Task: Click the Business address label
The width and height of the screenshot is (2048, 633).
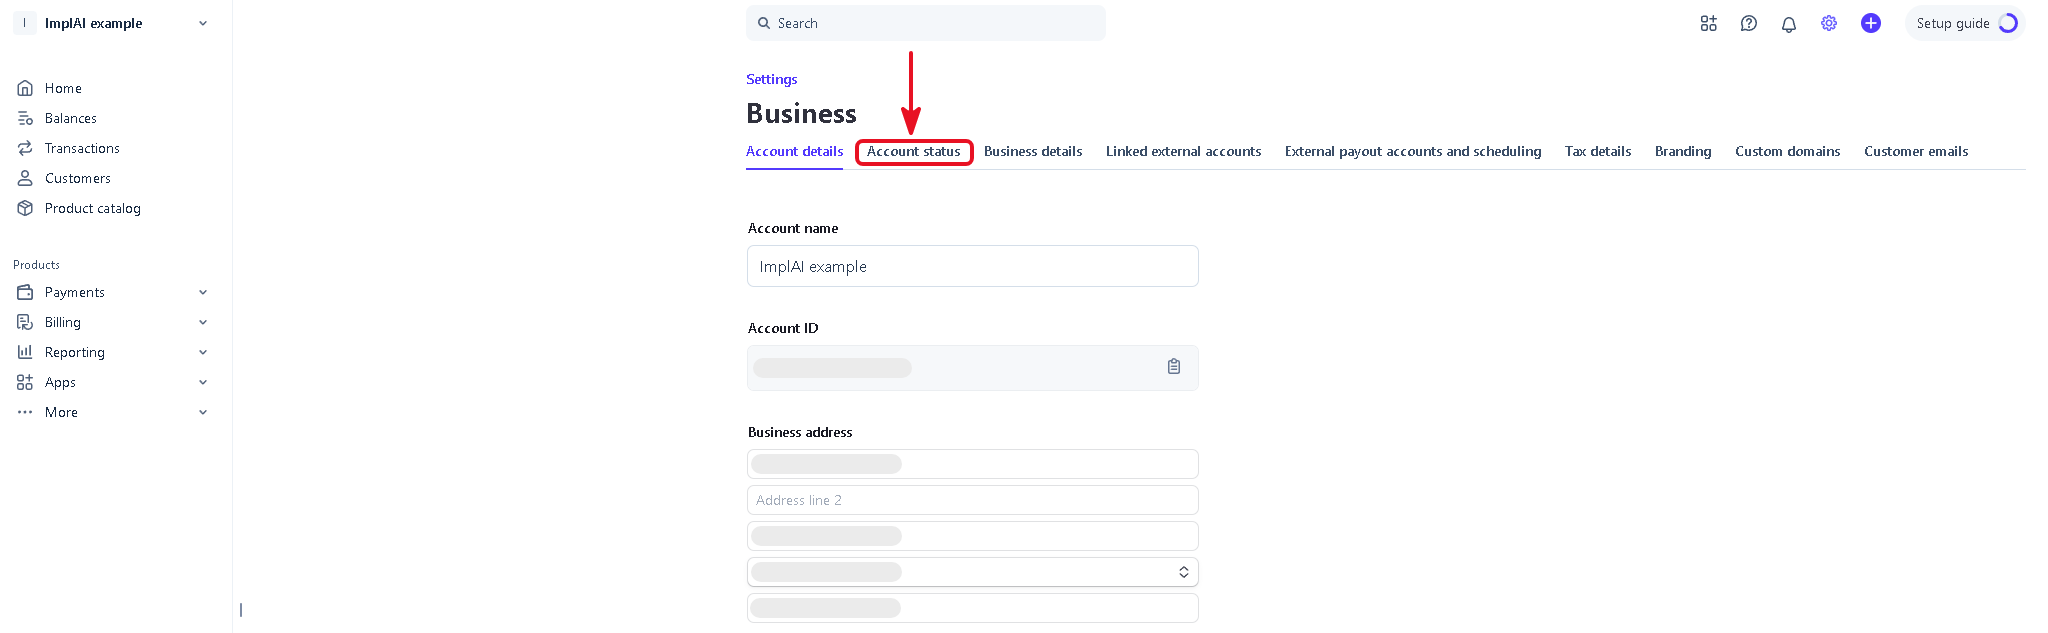Action: tap(800, 432)
